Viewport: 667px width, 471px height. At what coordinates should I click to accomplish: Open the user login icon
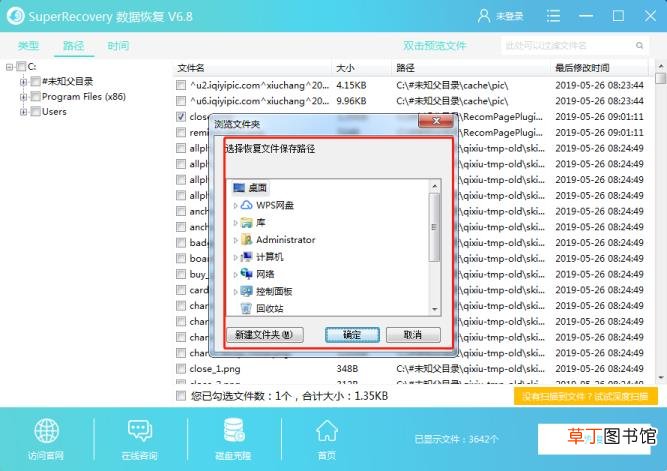tap(484, 16)
